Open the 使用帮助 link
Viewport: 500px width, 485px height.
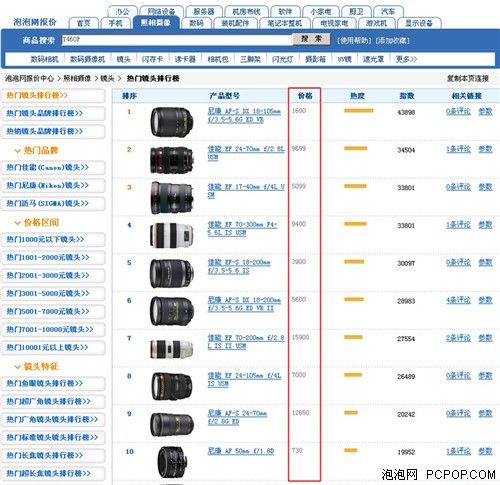tap(354, 41)
